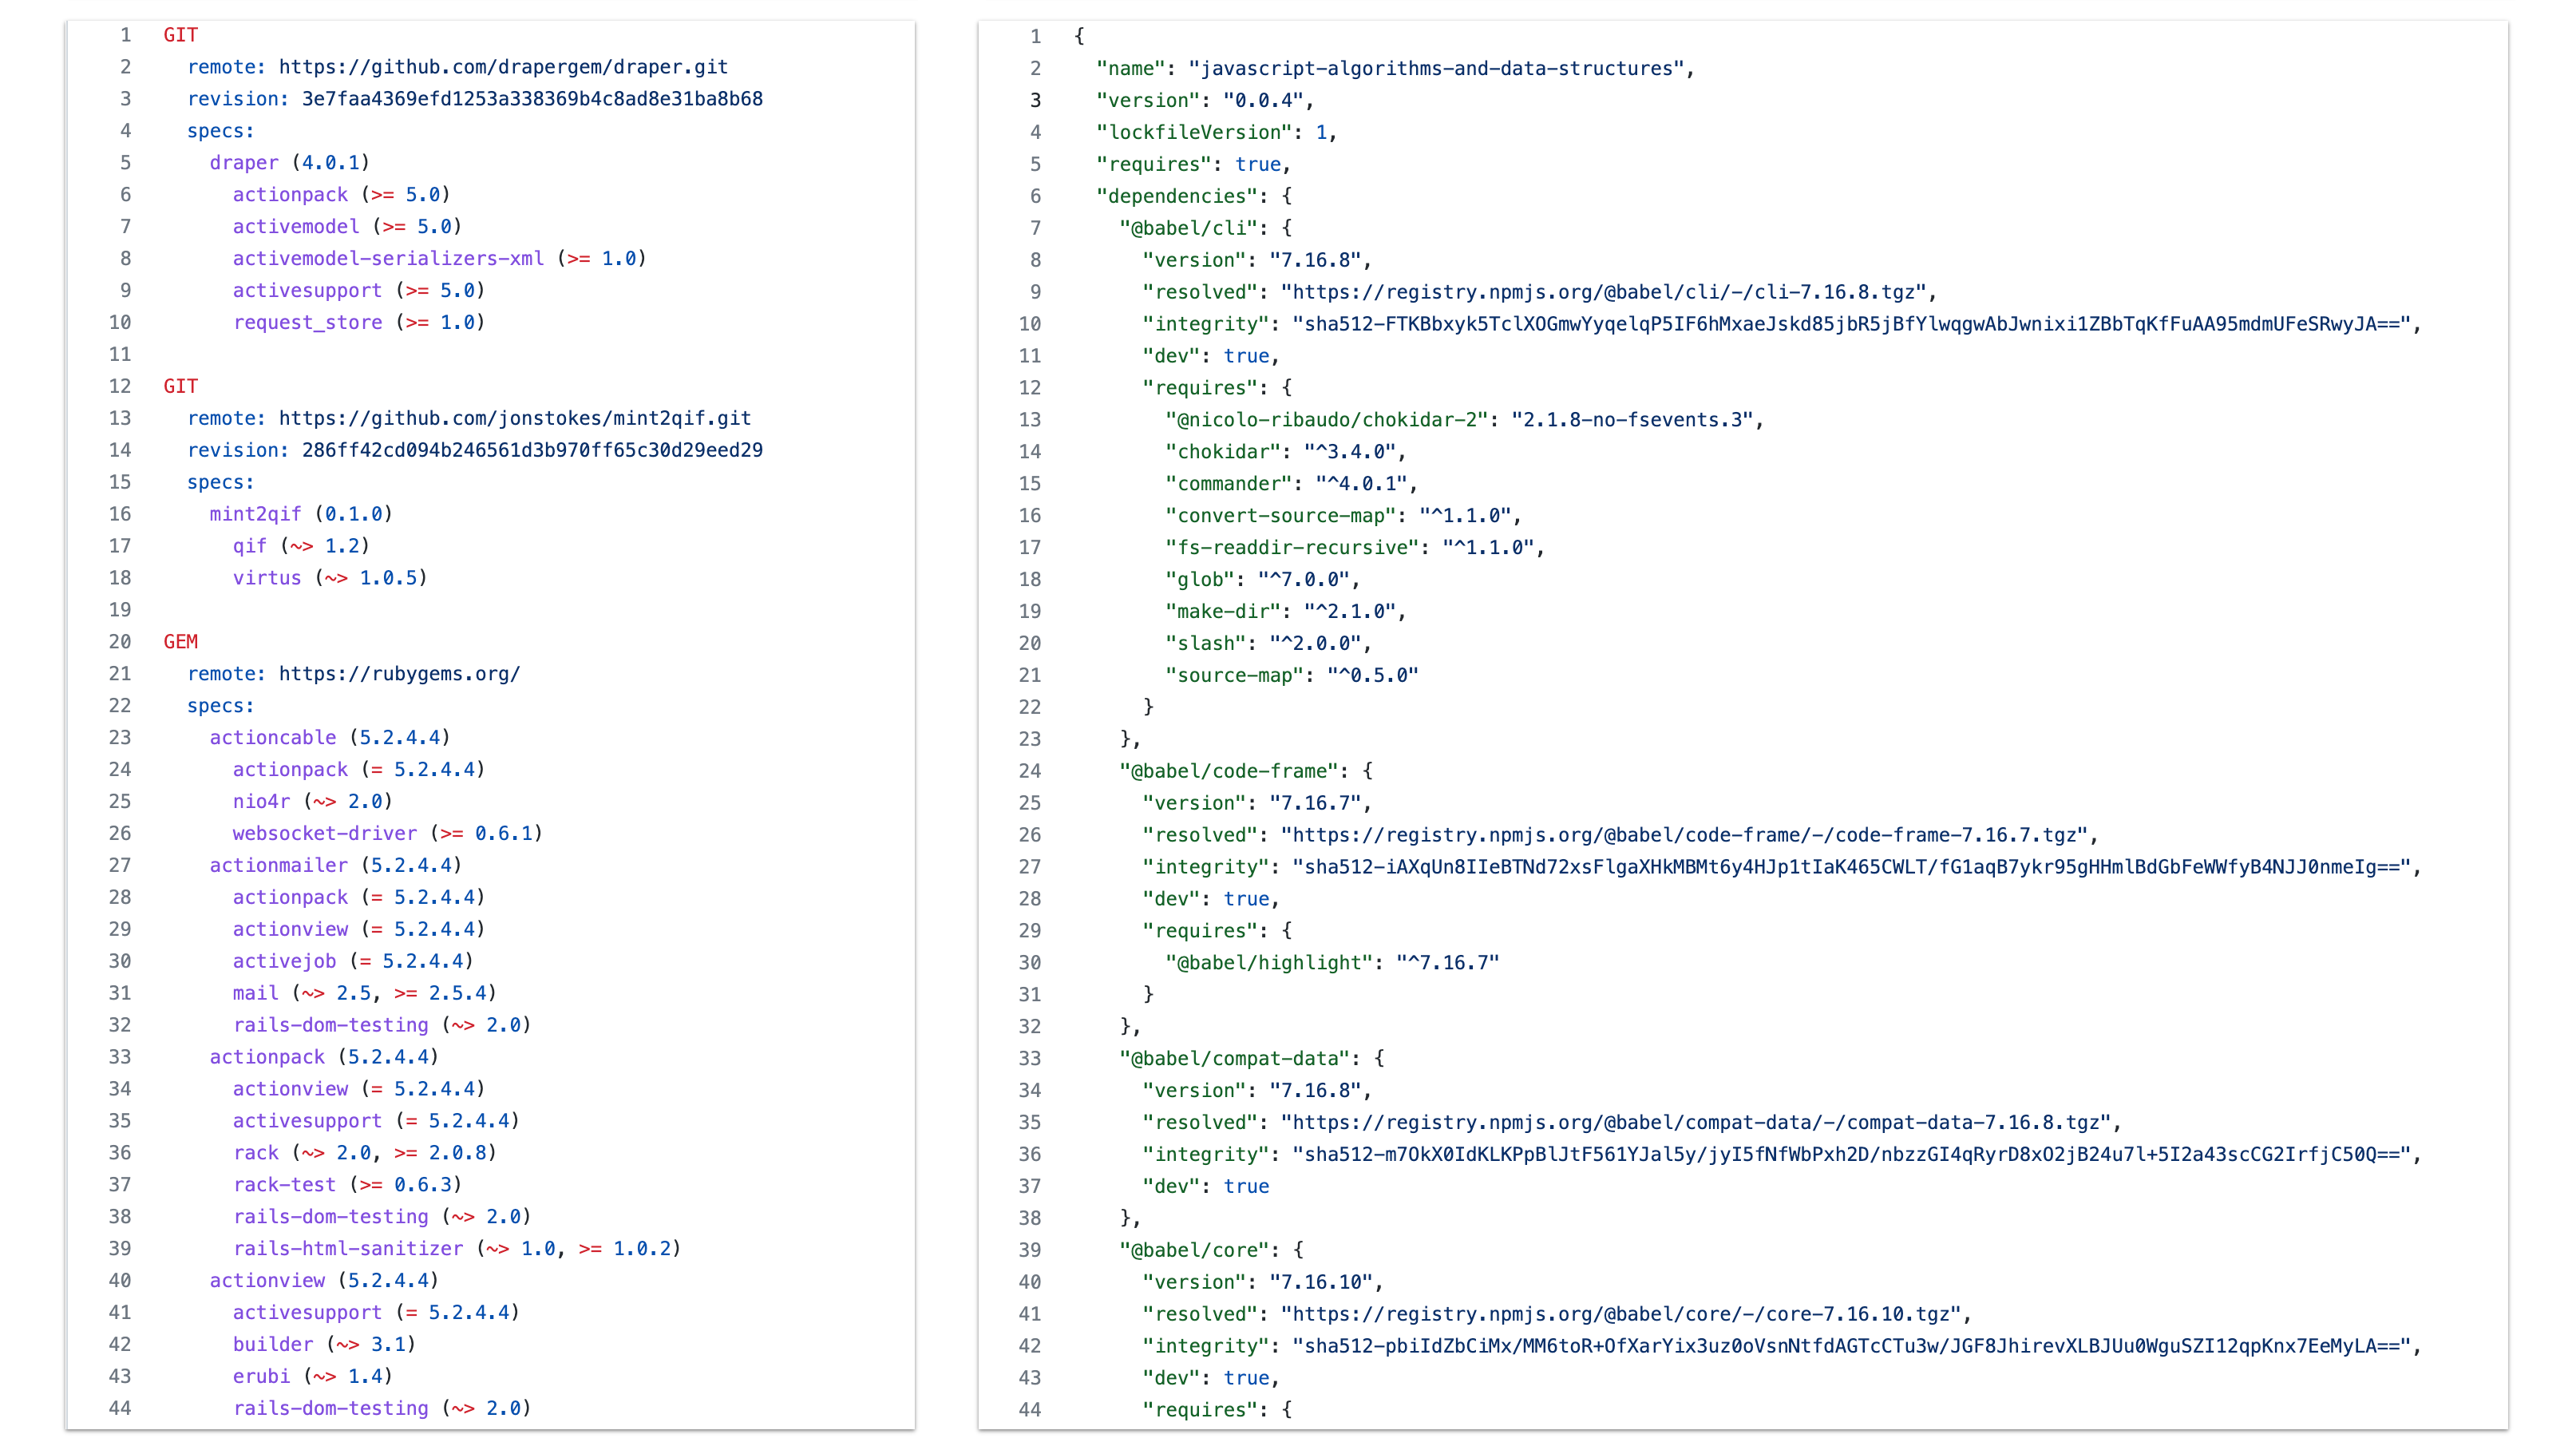Click 'nio4r' dependency line
Image resolution: width=2576 pixels, height=1450 pixels.
coord(313,801)
